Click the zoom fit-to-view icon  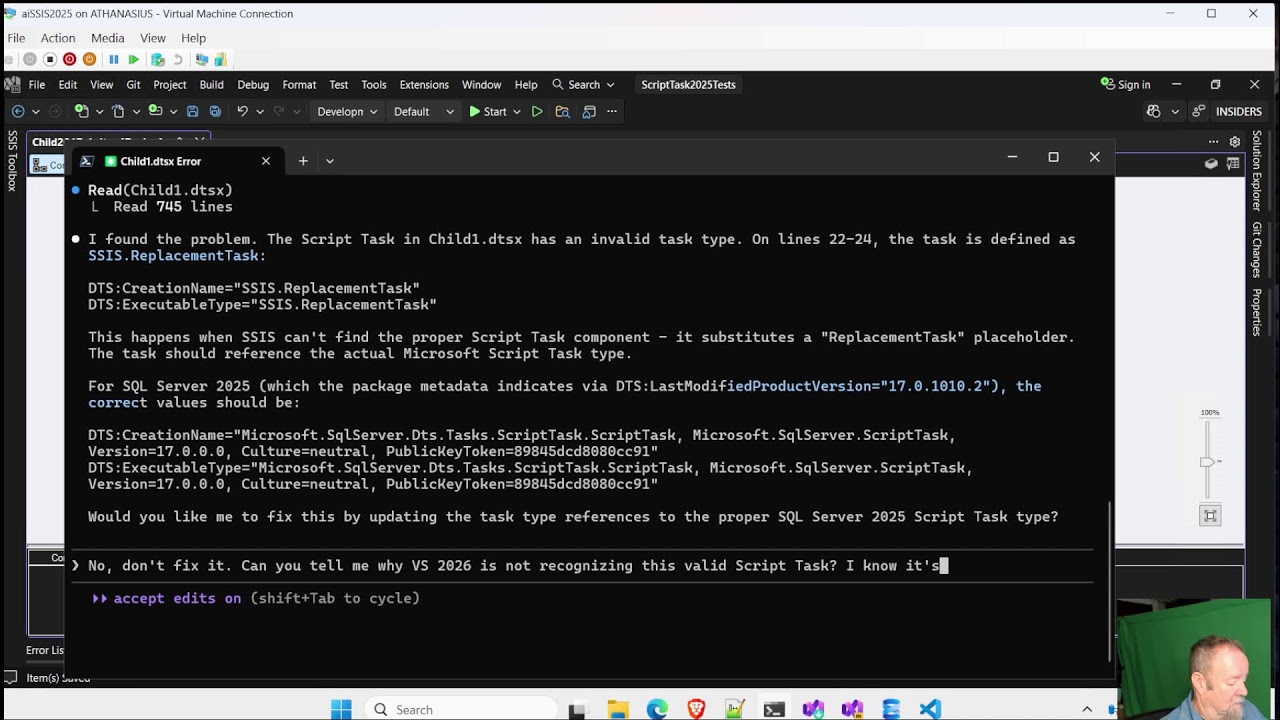[1210, 516]
